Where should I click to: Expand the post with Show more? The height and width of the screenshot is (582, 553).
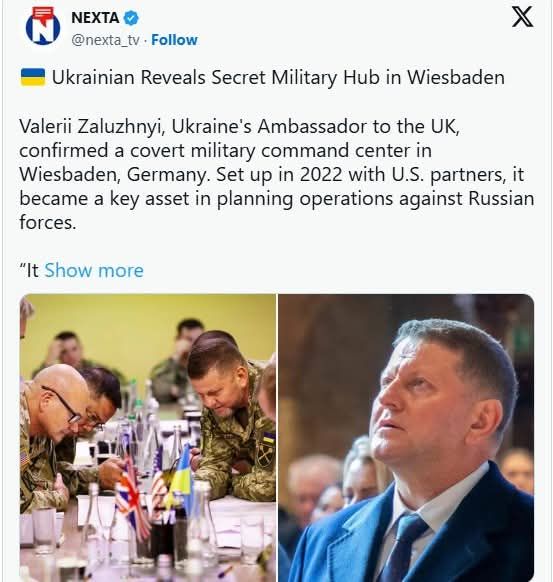coord(94,270)
